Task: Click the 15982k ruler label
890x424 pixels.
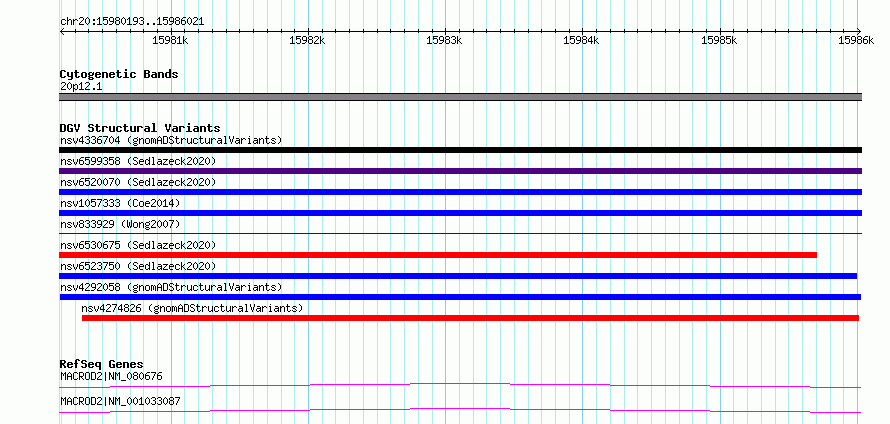Action: [307, 40]
